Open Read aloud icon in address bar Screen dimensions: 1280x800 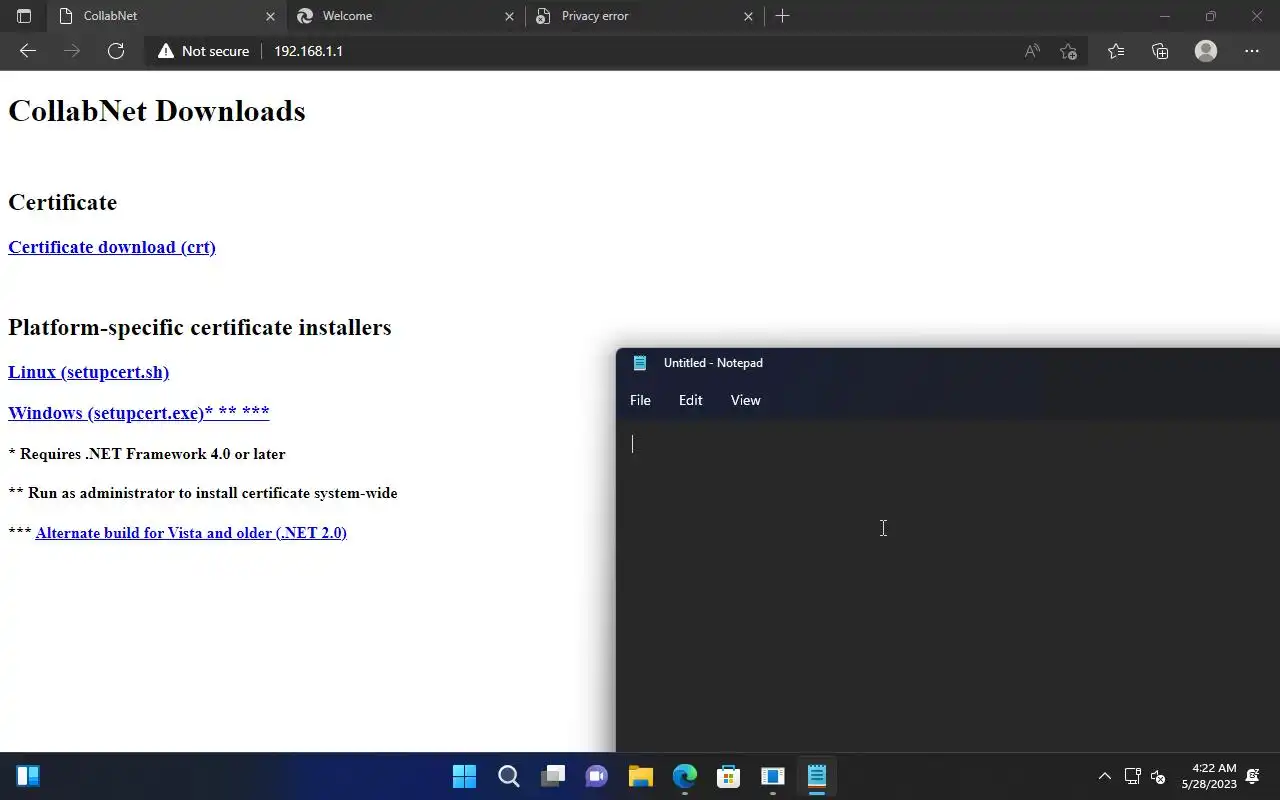click(1032, 51)
